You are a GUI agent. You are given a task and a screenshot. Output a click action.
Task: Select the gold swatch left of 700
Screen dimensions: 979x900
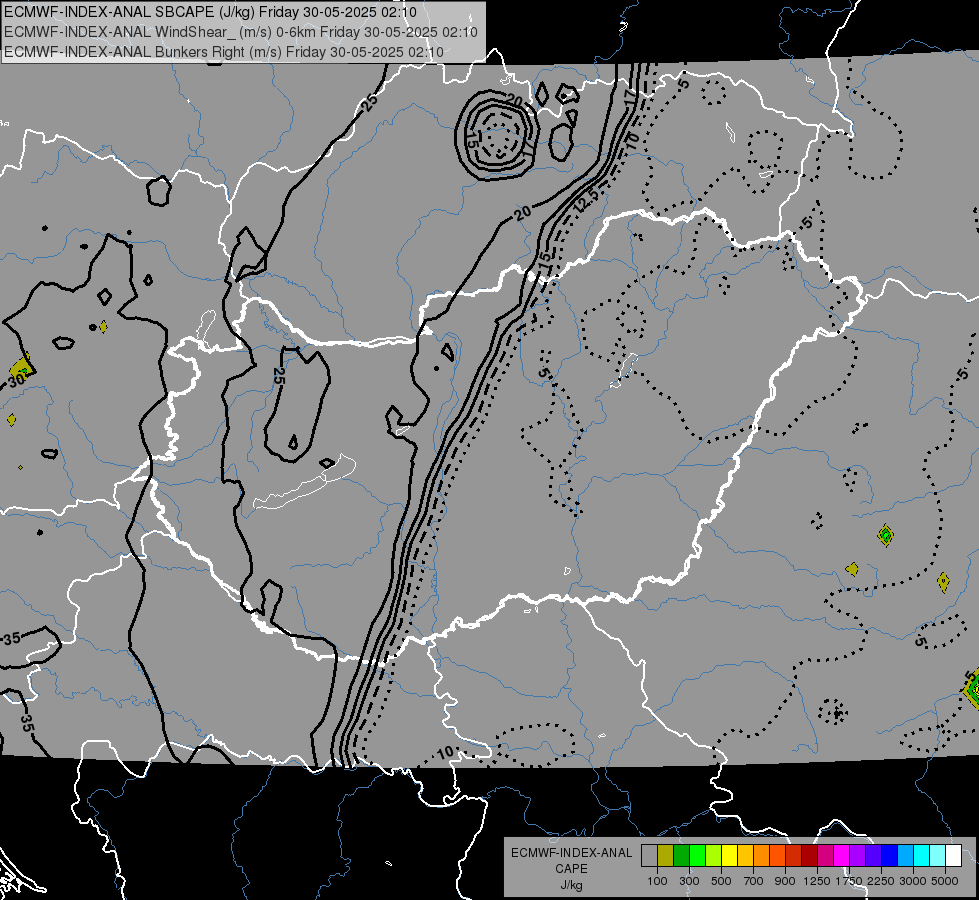tap(745, 856)
